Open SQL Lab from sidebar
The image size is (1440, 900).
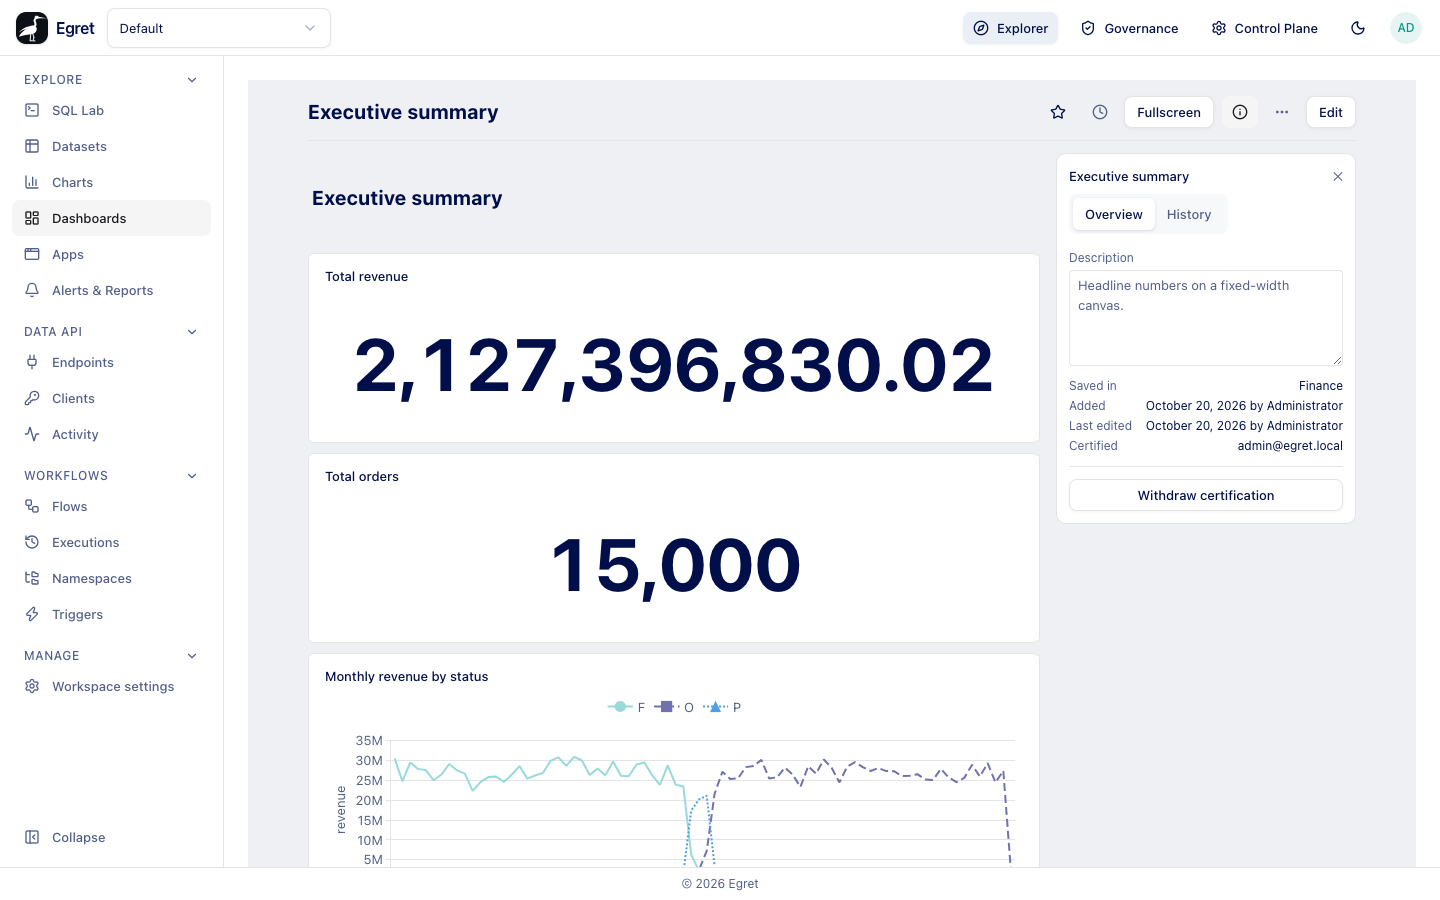click(x=111, y=110)
